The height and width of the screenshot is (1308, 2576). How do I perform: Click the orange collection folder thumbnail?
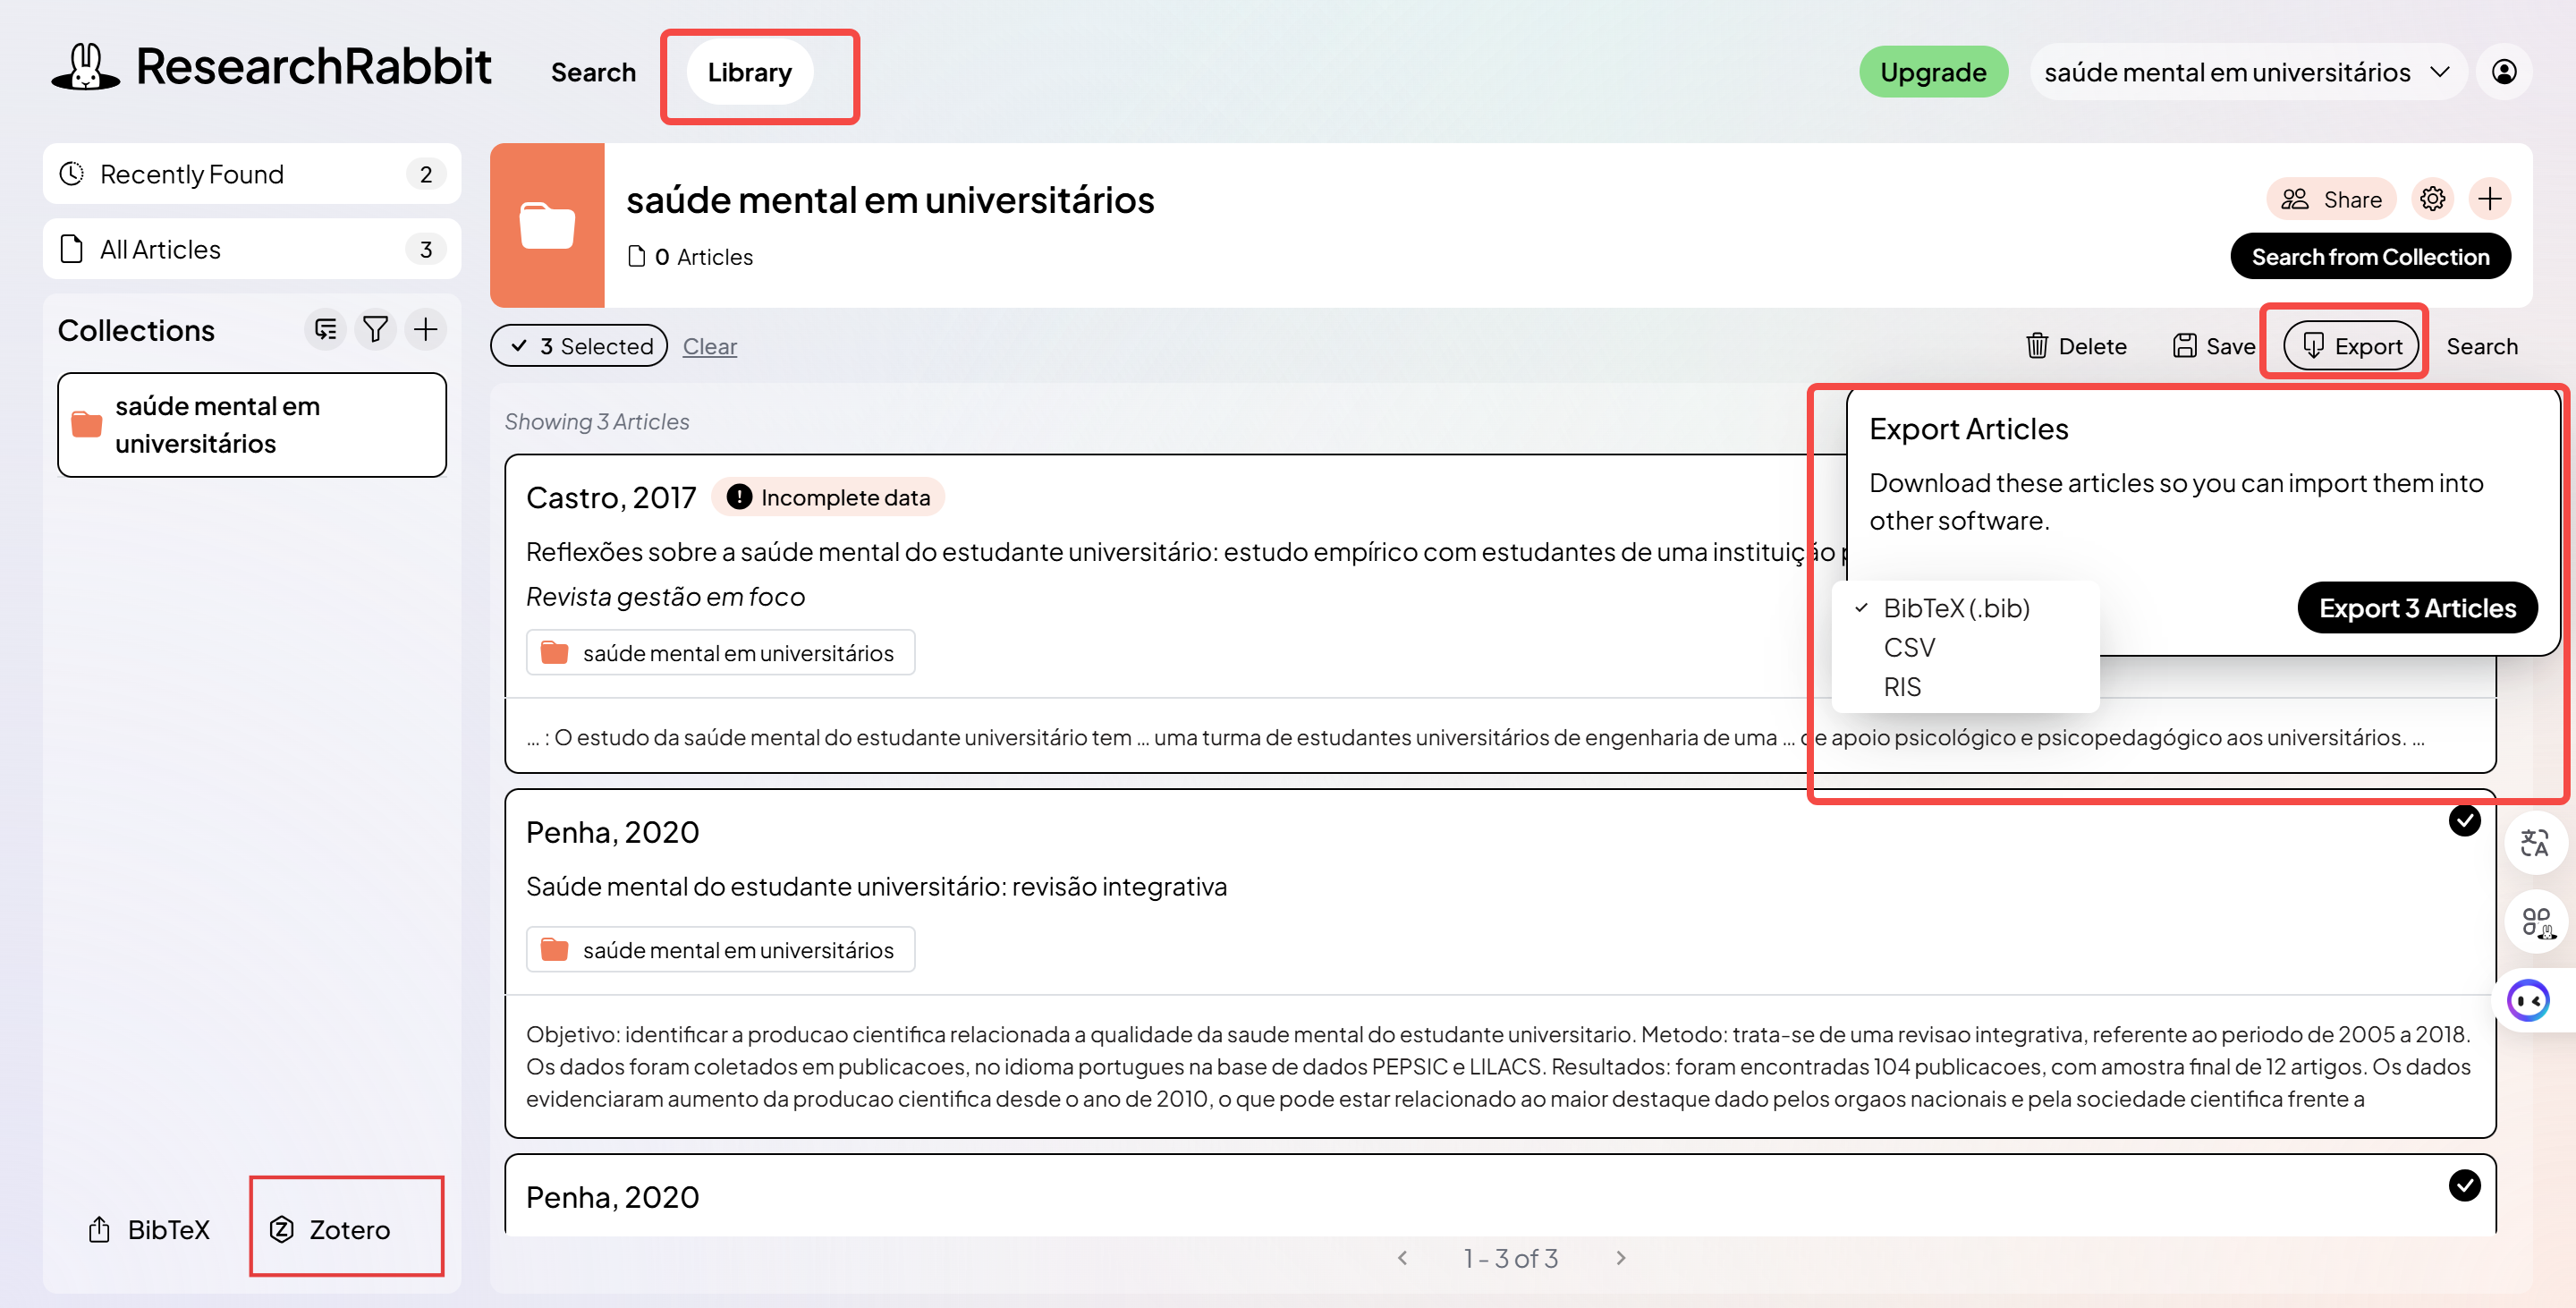tap(547, 225)
